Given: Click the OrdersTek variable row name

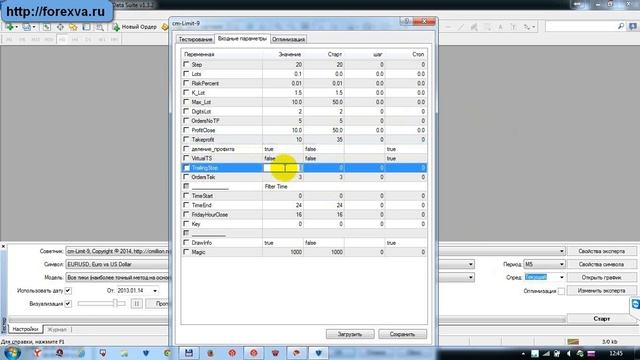Looking at the screenshot, I should (203, 177).
